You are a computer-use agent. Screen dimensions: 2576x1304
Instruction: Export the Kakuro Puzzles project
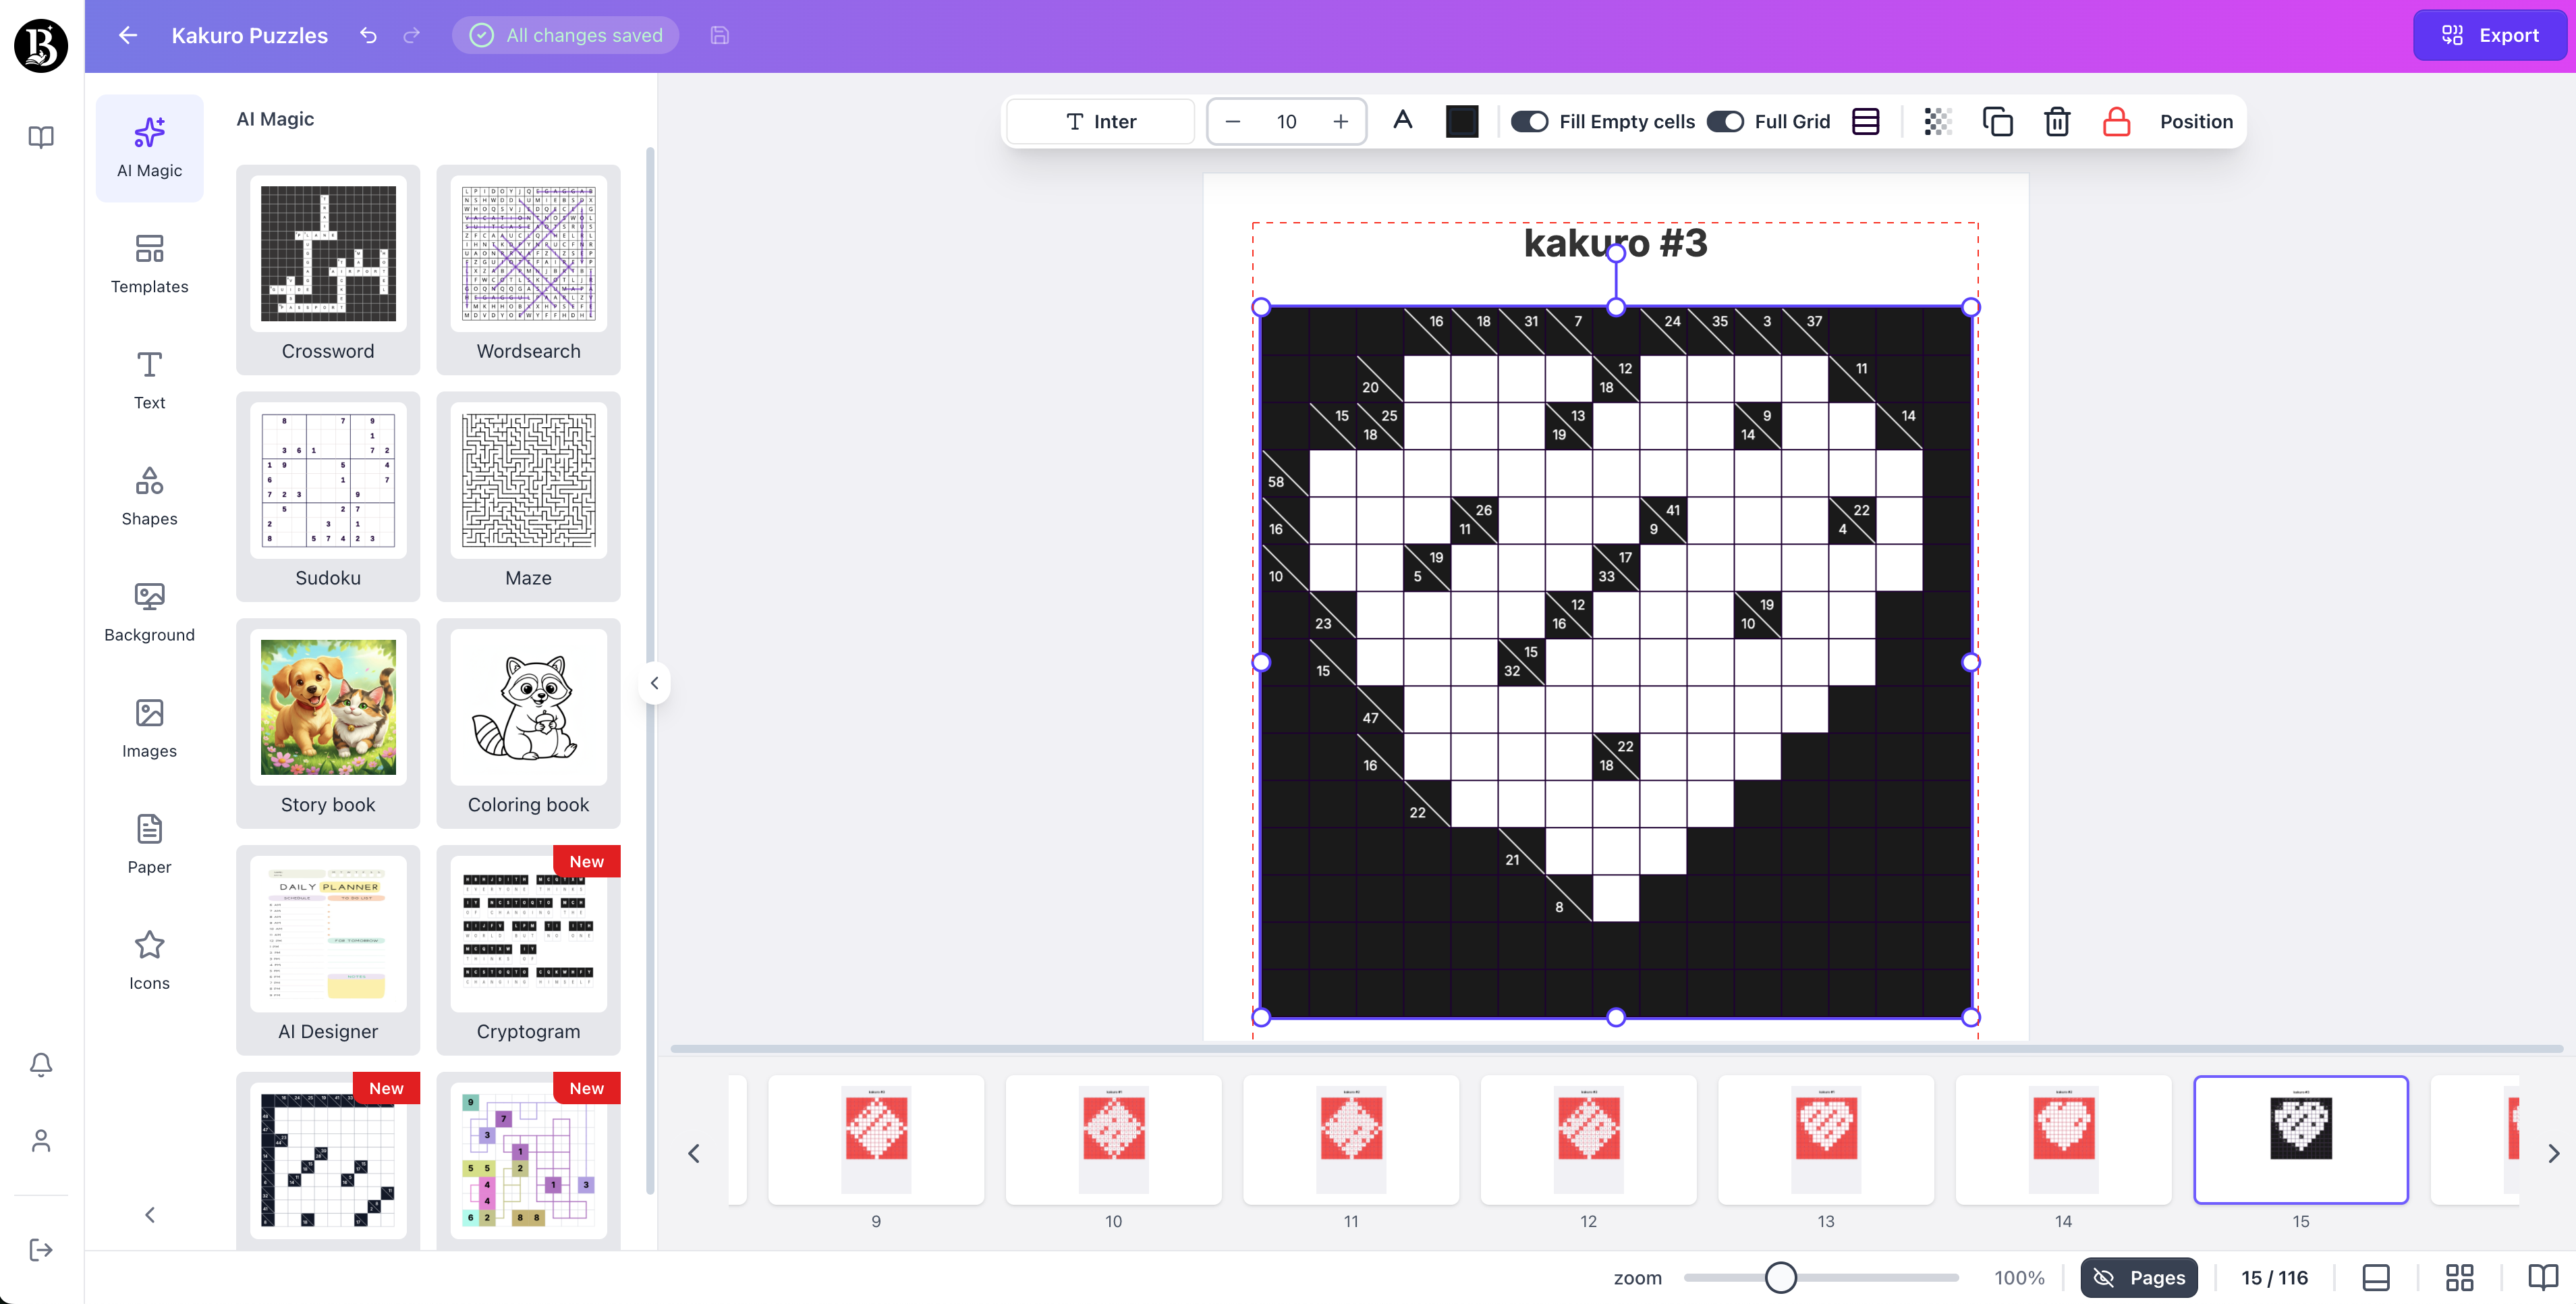pos(2489,35)
